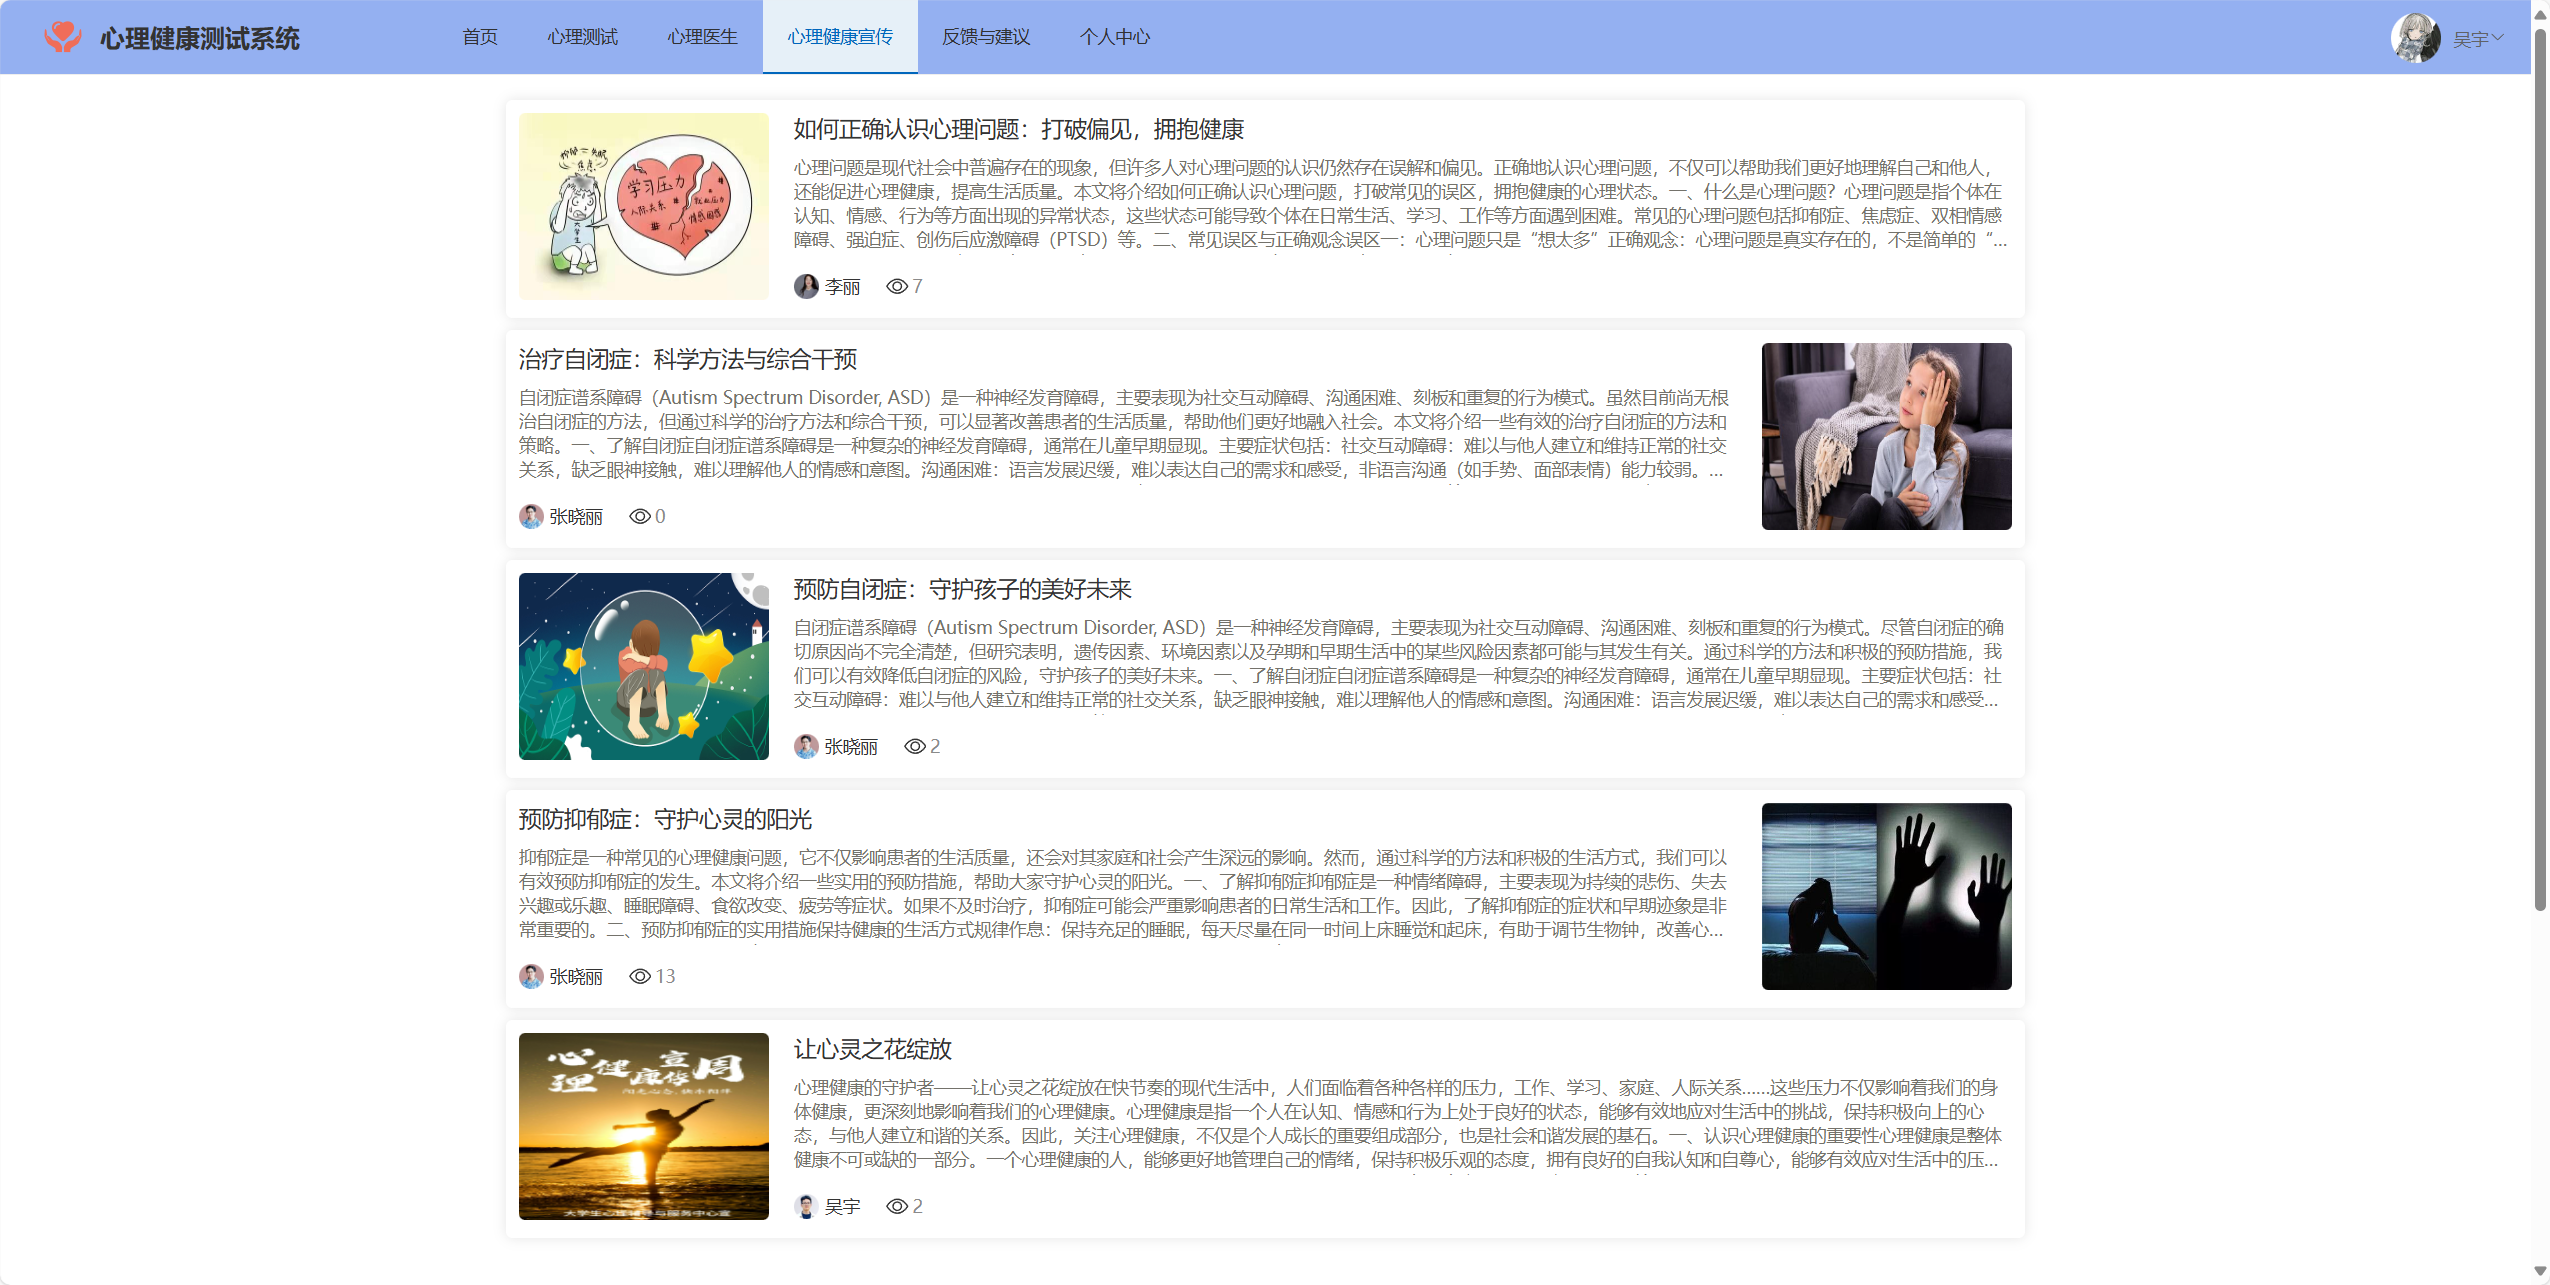This screenshot has width=2550, height=1285.
Task: Click the broken heart cartoon thumbnail
Action: (x=643, y=207)
